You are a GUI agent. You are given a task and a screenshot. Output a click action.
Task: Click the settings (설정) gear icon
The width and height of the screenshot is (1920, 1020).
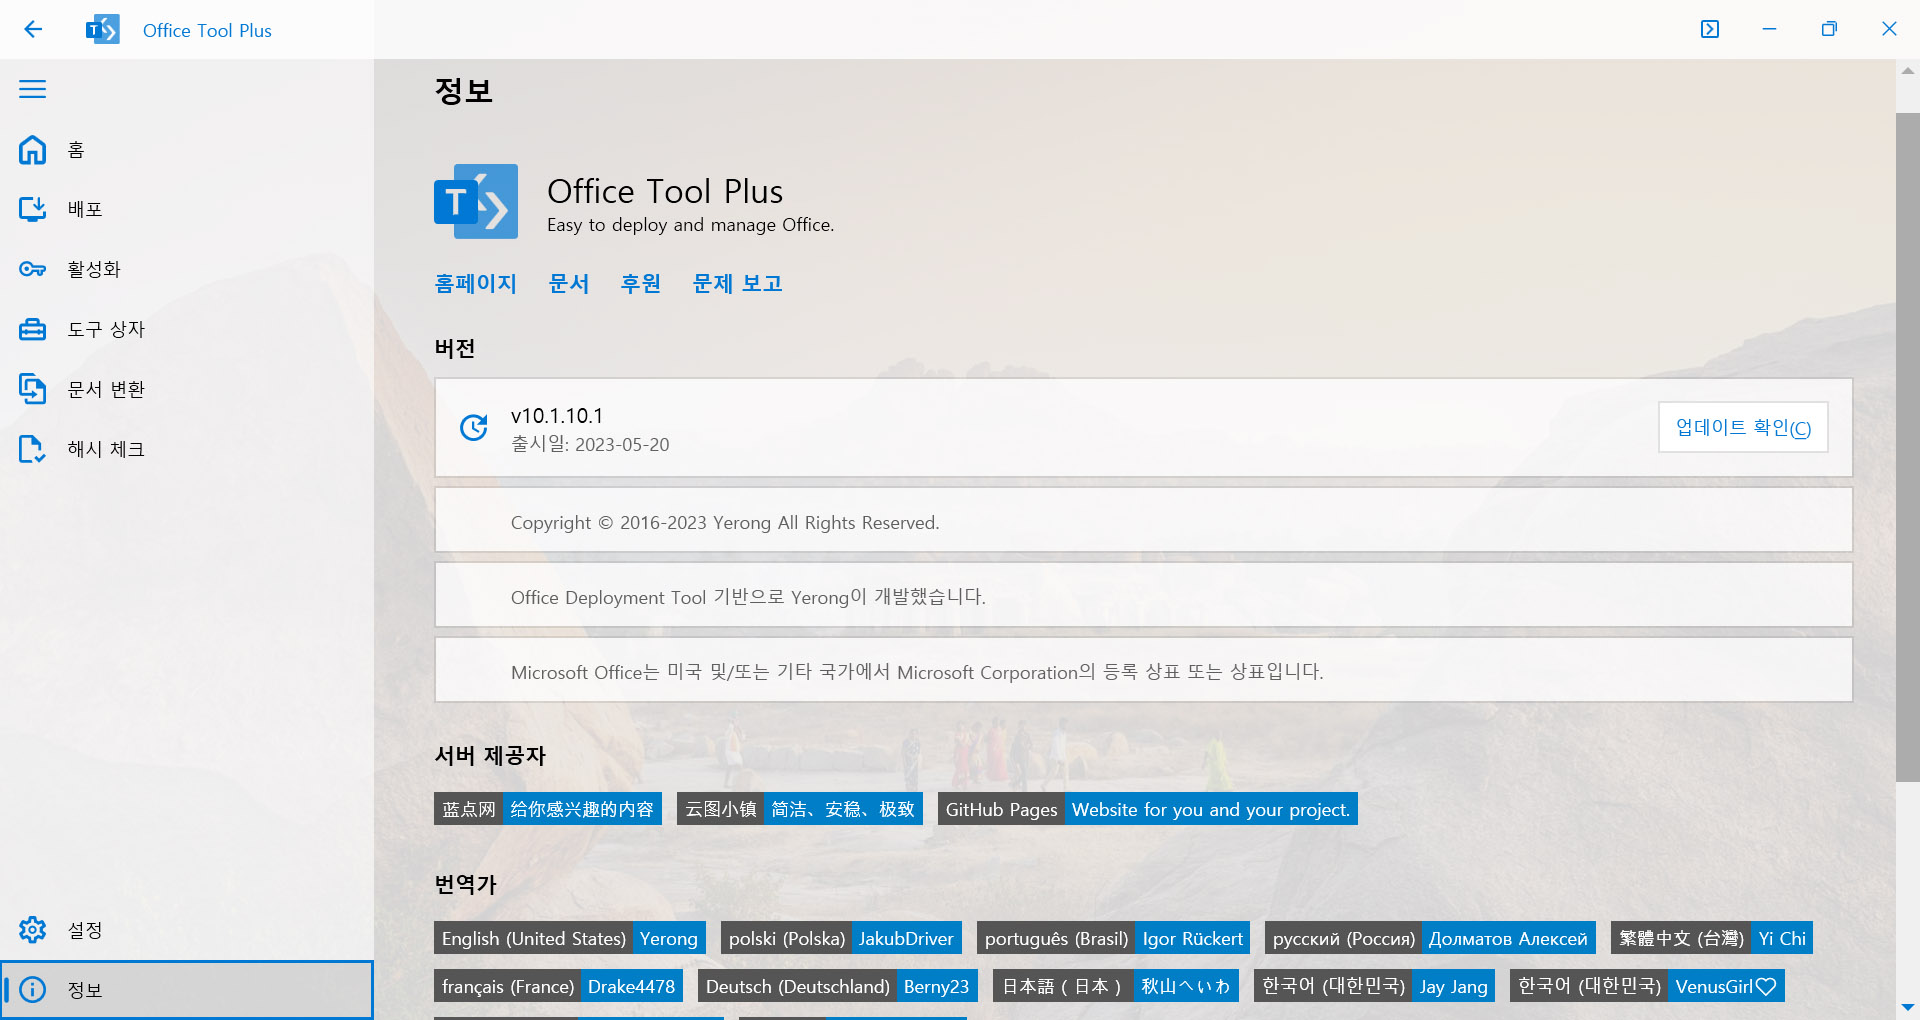tap(33, 929)
